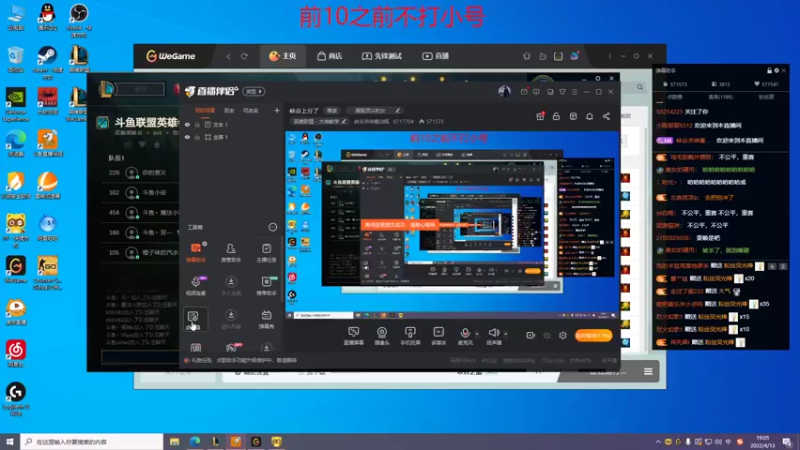Click the 修改 button next to stream title
Image resolution: width=800 pixels, height=450 pixels.
coord(332,110)
